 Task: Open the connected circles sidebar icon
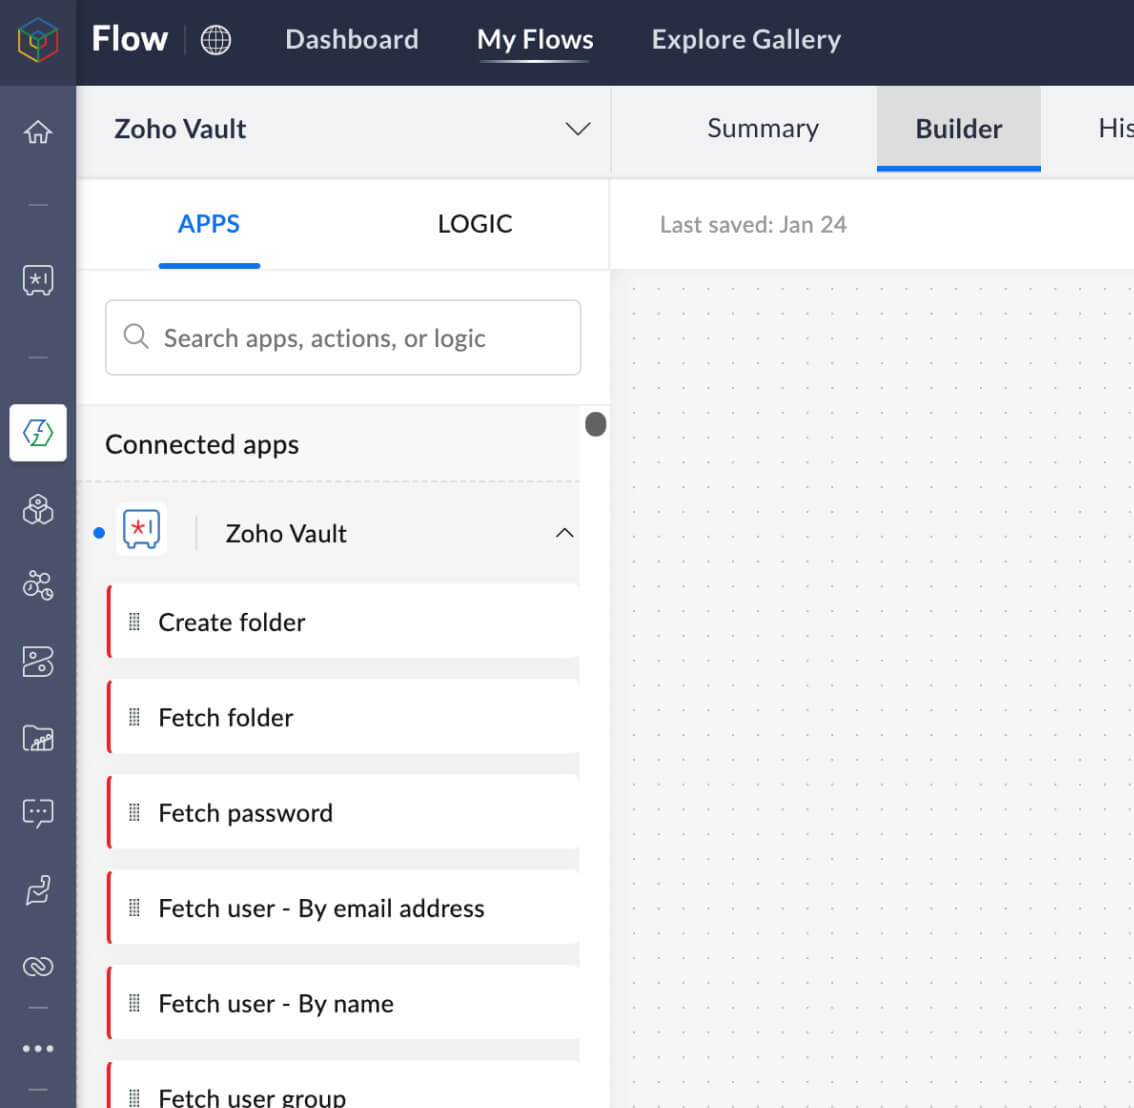coord(38,585)
